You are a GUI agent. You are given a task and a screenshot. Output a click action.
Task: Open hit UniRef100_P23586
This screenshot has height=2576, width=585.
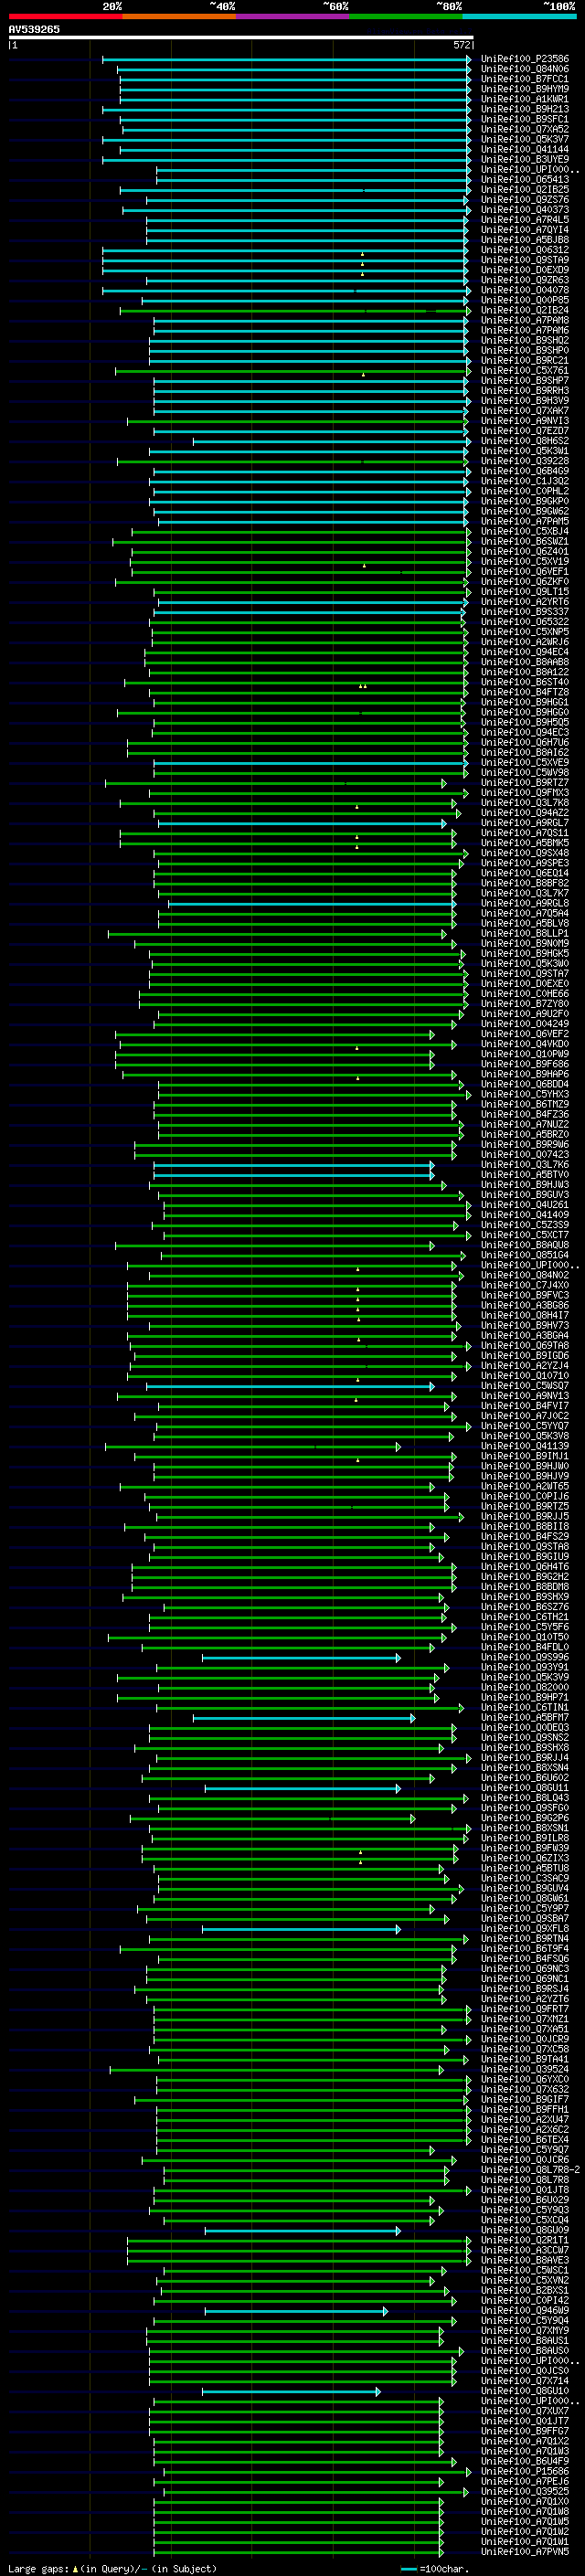point(525,59)
